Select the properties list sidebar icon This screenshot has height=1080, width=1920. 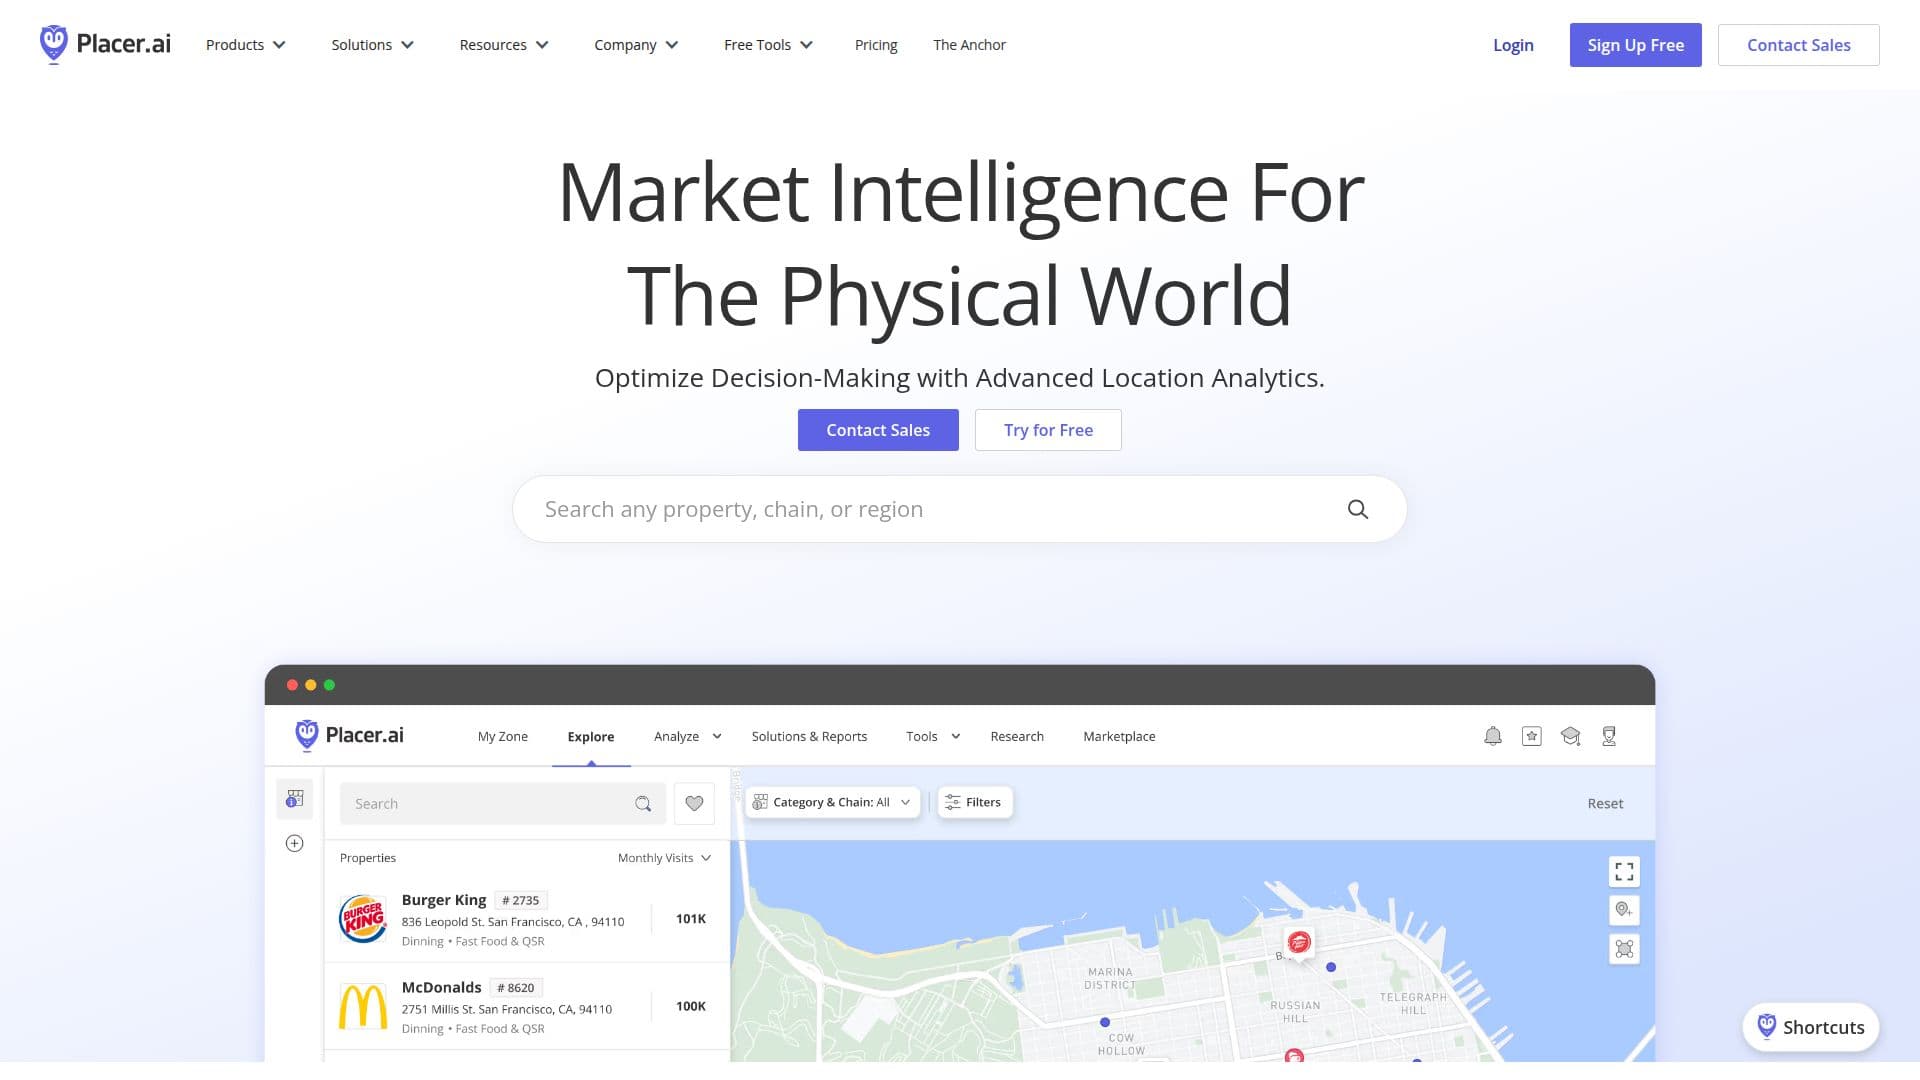295,799
